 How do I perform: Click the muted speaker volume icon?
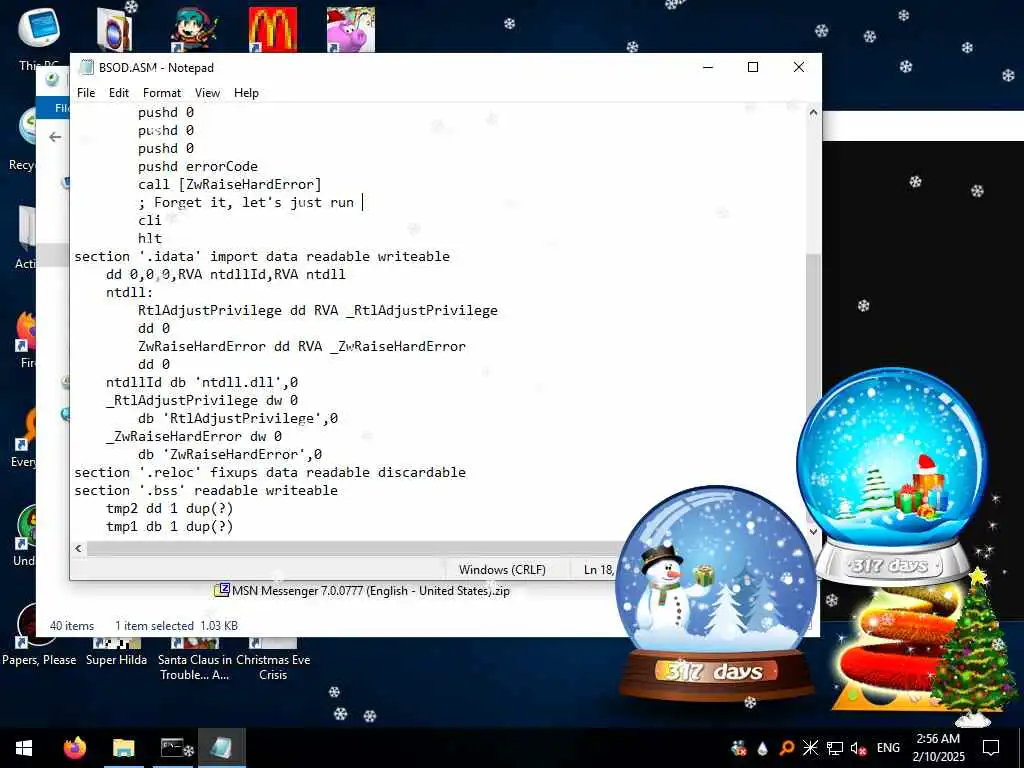coord(859,748)
